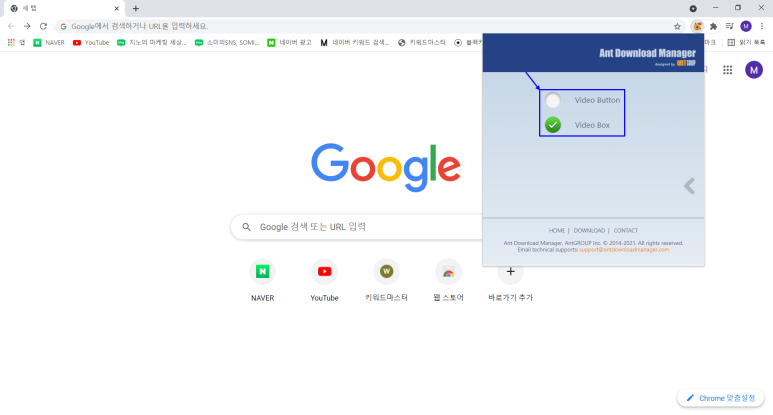The width and height of the screenshot is (773, 415).
Task: Open the 네이버 키워드 검색 bookmark
Action: 354,42
